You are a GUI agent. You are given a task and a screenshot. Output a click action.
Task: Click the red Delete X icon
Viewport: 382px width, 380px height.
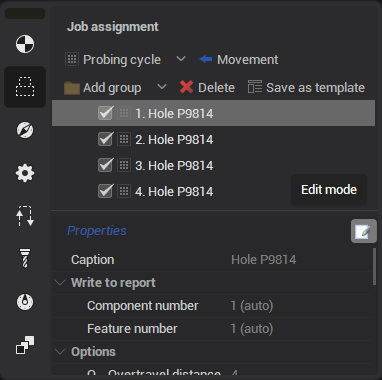186,87
